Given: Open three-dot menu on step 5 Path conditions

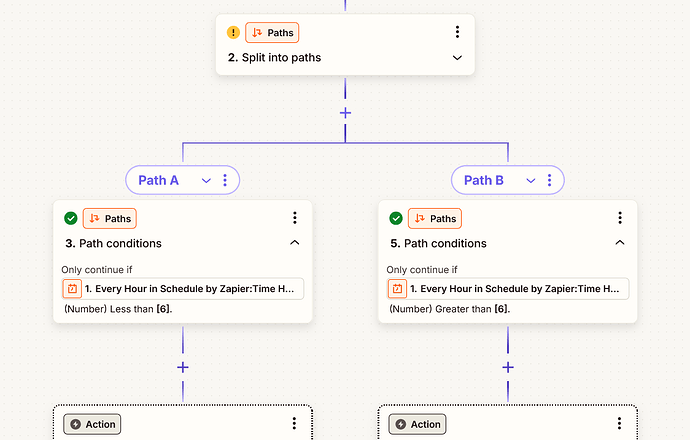Looking at the screenshot, I should (620, 218).
